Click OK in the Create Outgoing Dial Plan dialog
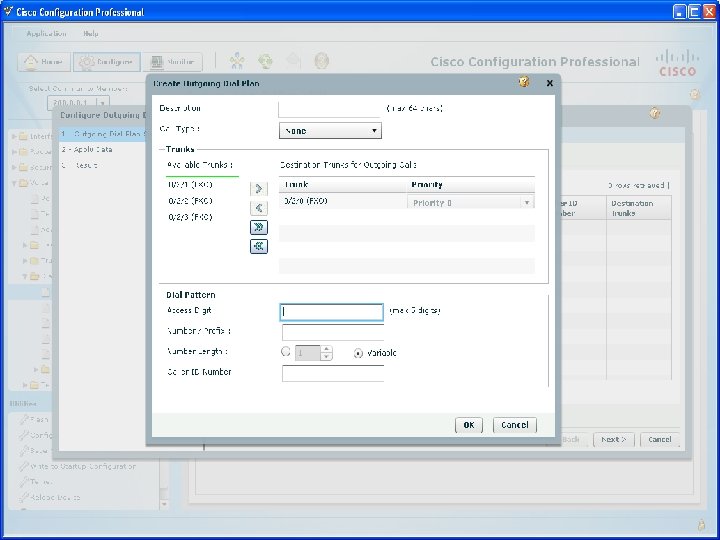This screenshot has width=720, height=540. tap(469, 425)
